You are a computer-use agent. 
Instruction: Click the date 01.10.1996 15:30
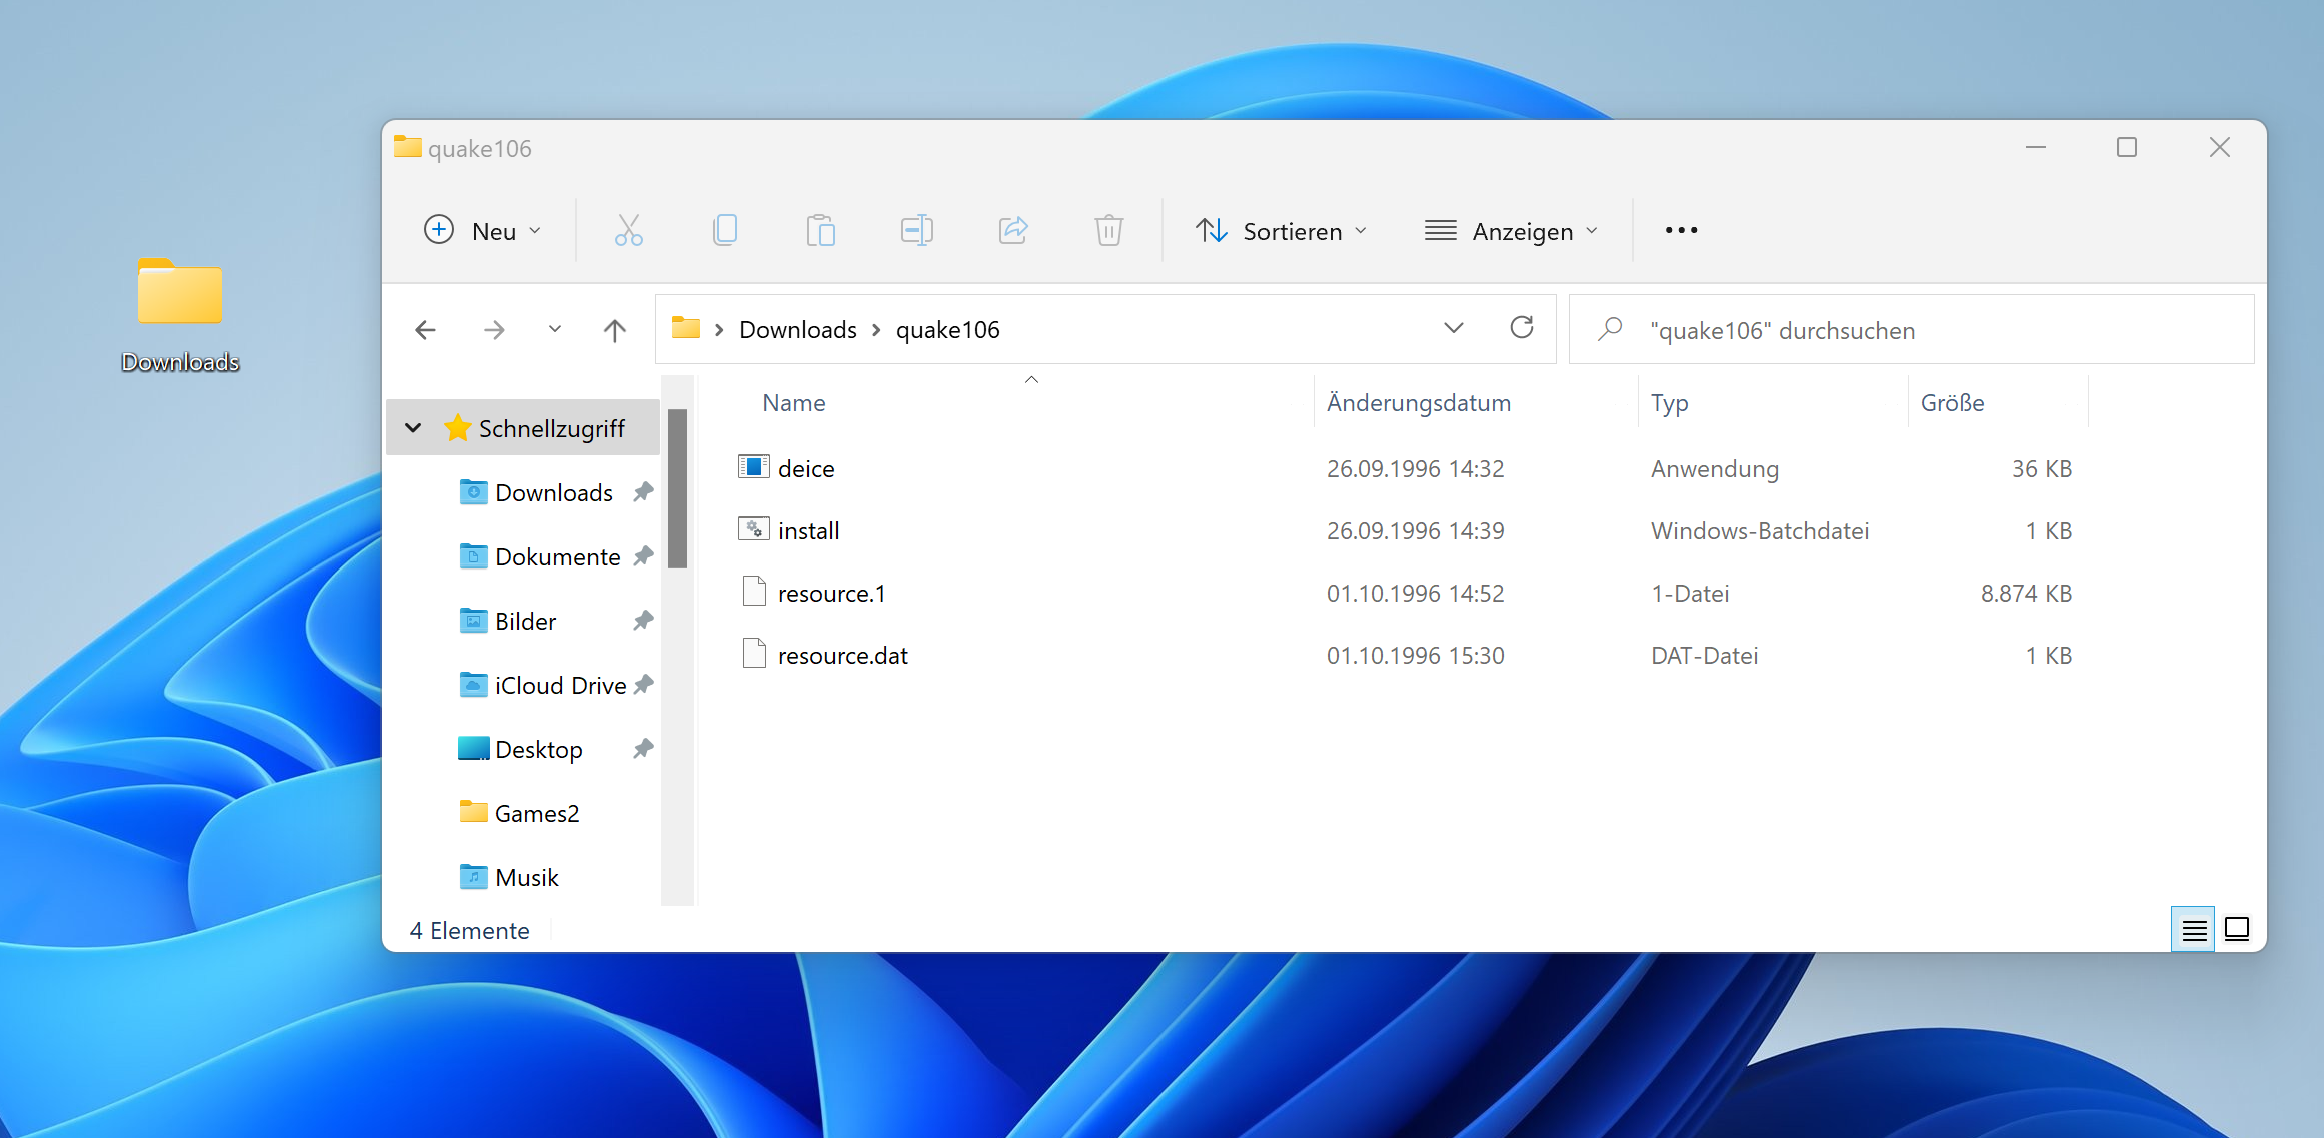click(x=1416, y=655)
